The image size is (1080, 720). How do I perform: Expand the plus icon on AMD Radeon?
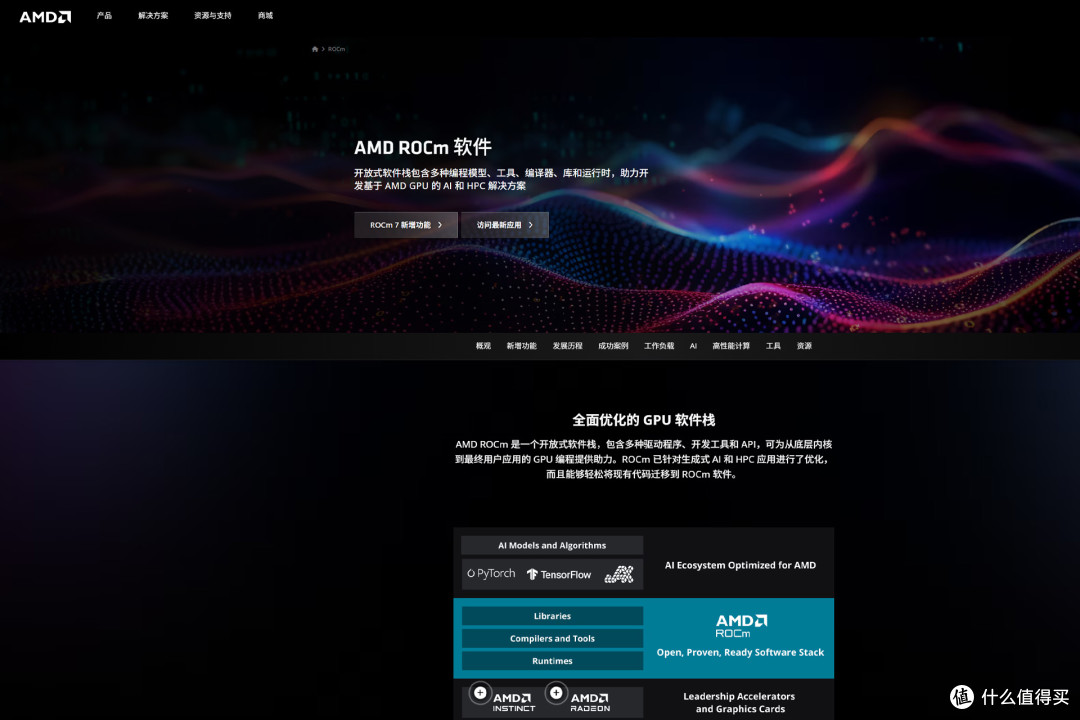point(556,692)
